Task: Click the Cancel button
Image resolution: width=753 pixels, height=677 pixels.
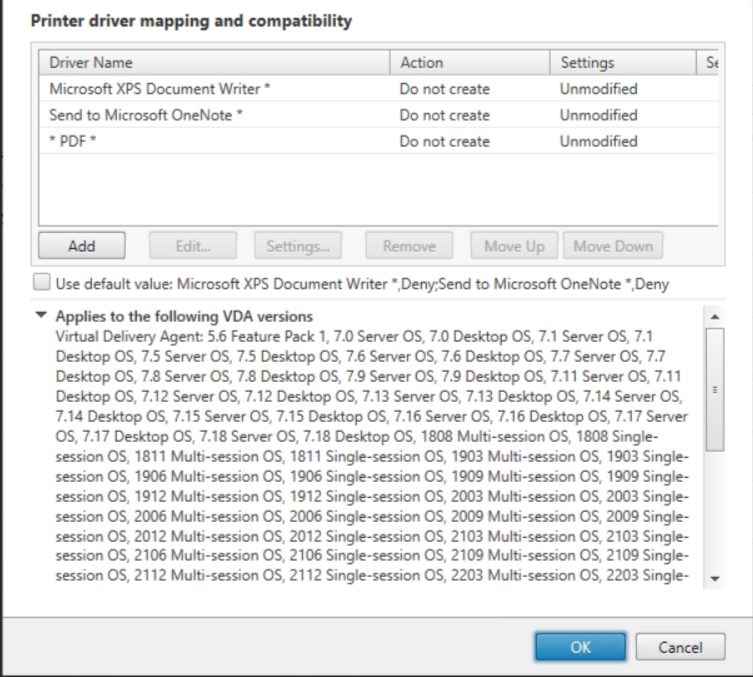Action: [x=680, y=647]
